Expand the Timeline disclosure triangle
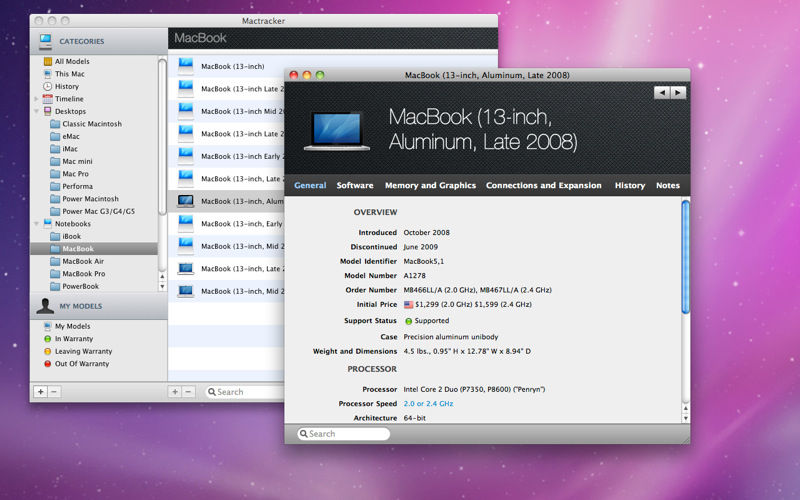 [x=36, y=99]
